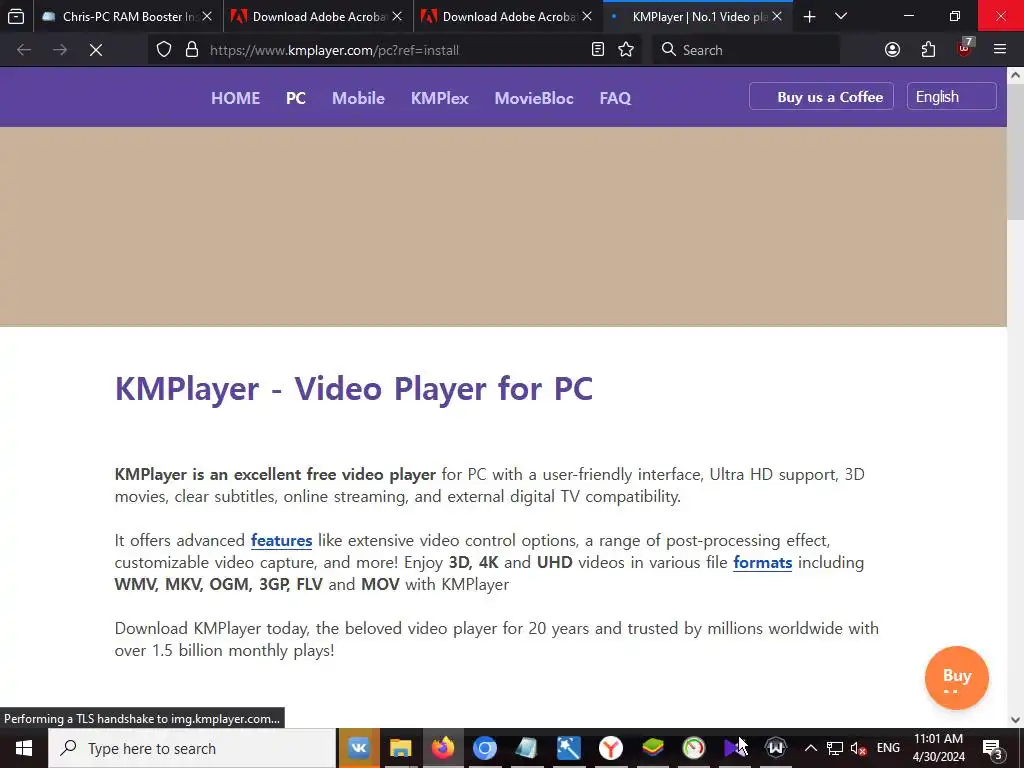Click the KMPlayer - Video Player for PC heading
The width and height of the screenshot is (1024, 768).
(x=354, y=389)
